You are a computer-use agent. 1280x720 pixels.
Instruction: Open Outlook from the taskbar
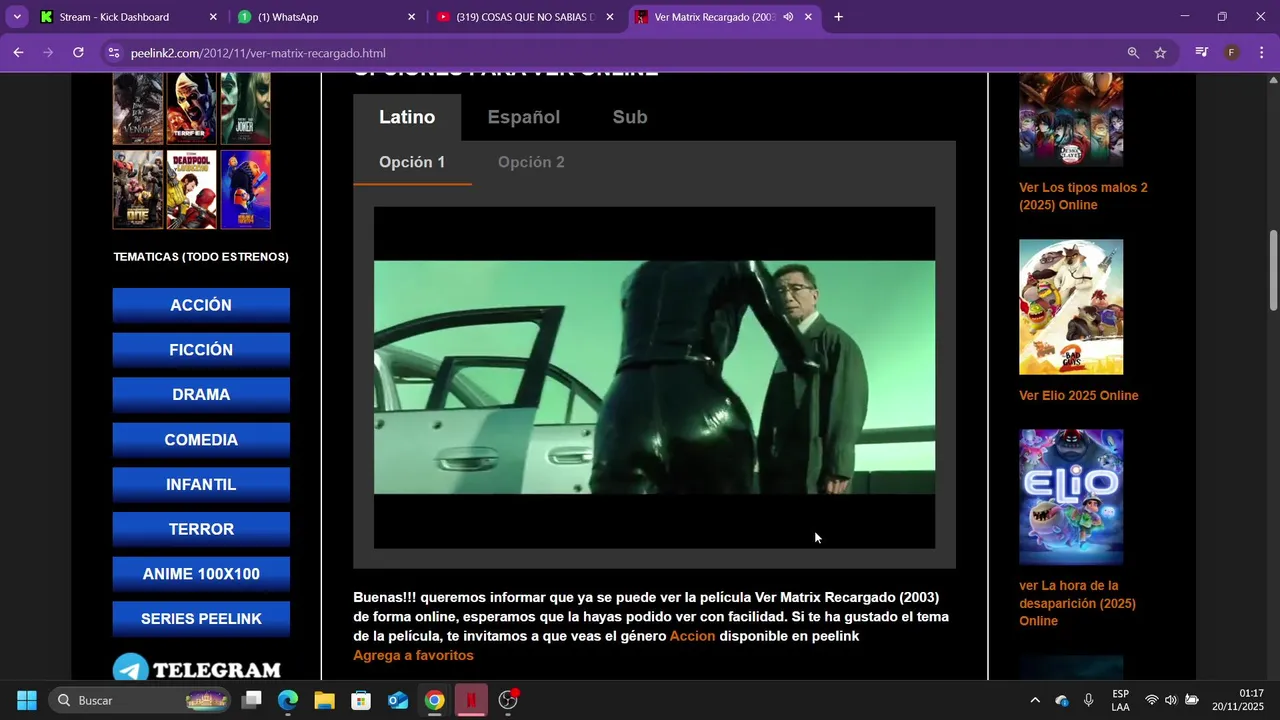tap(398, 700)
